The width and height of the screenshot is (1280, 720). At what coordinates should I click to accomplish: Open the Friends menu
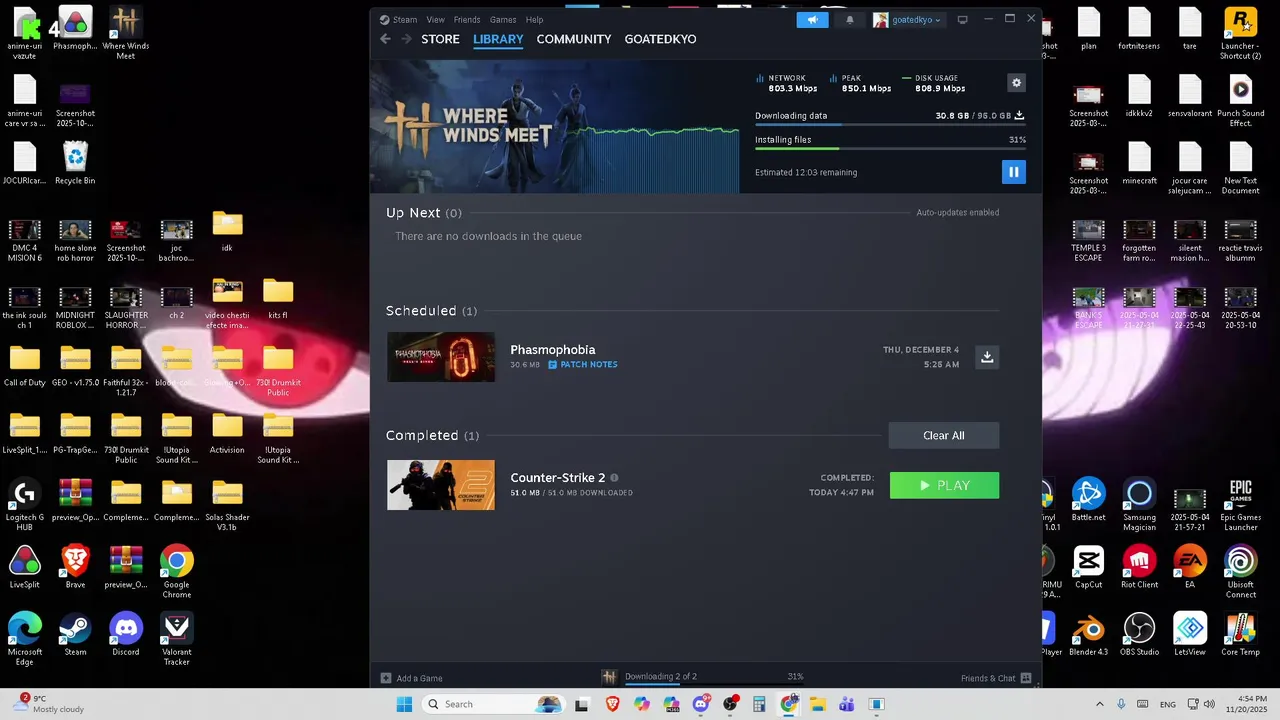coord(467,20)
